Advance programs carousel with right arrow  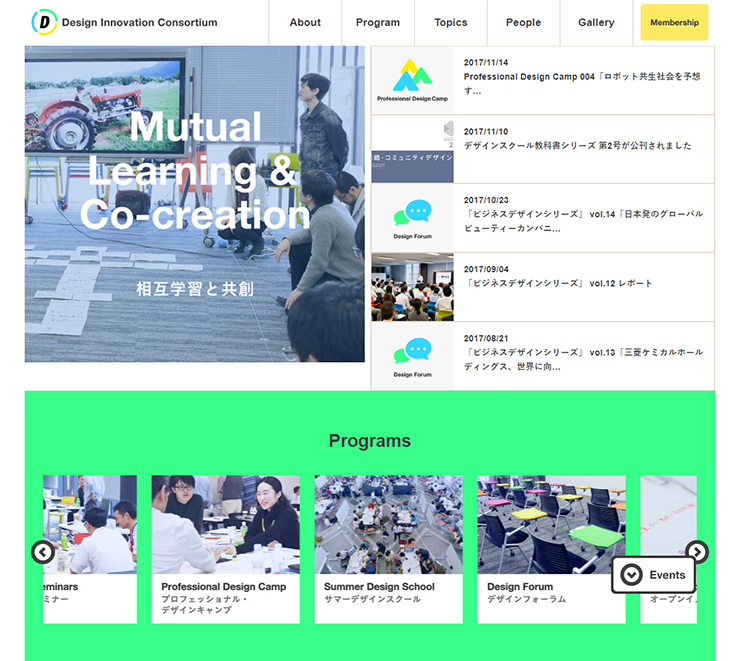(697, 551)
